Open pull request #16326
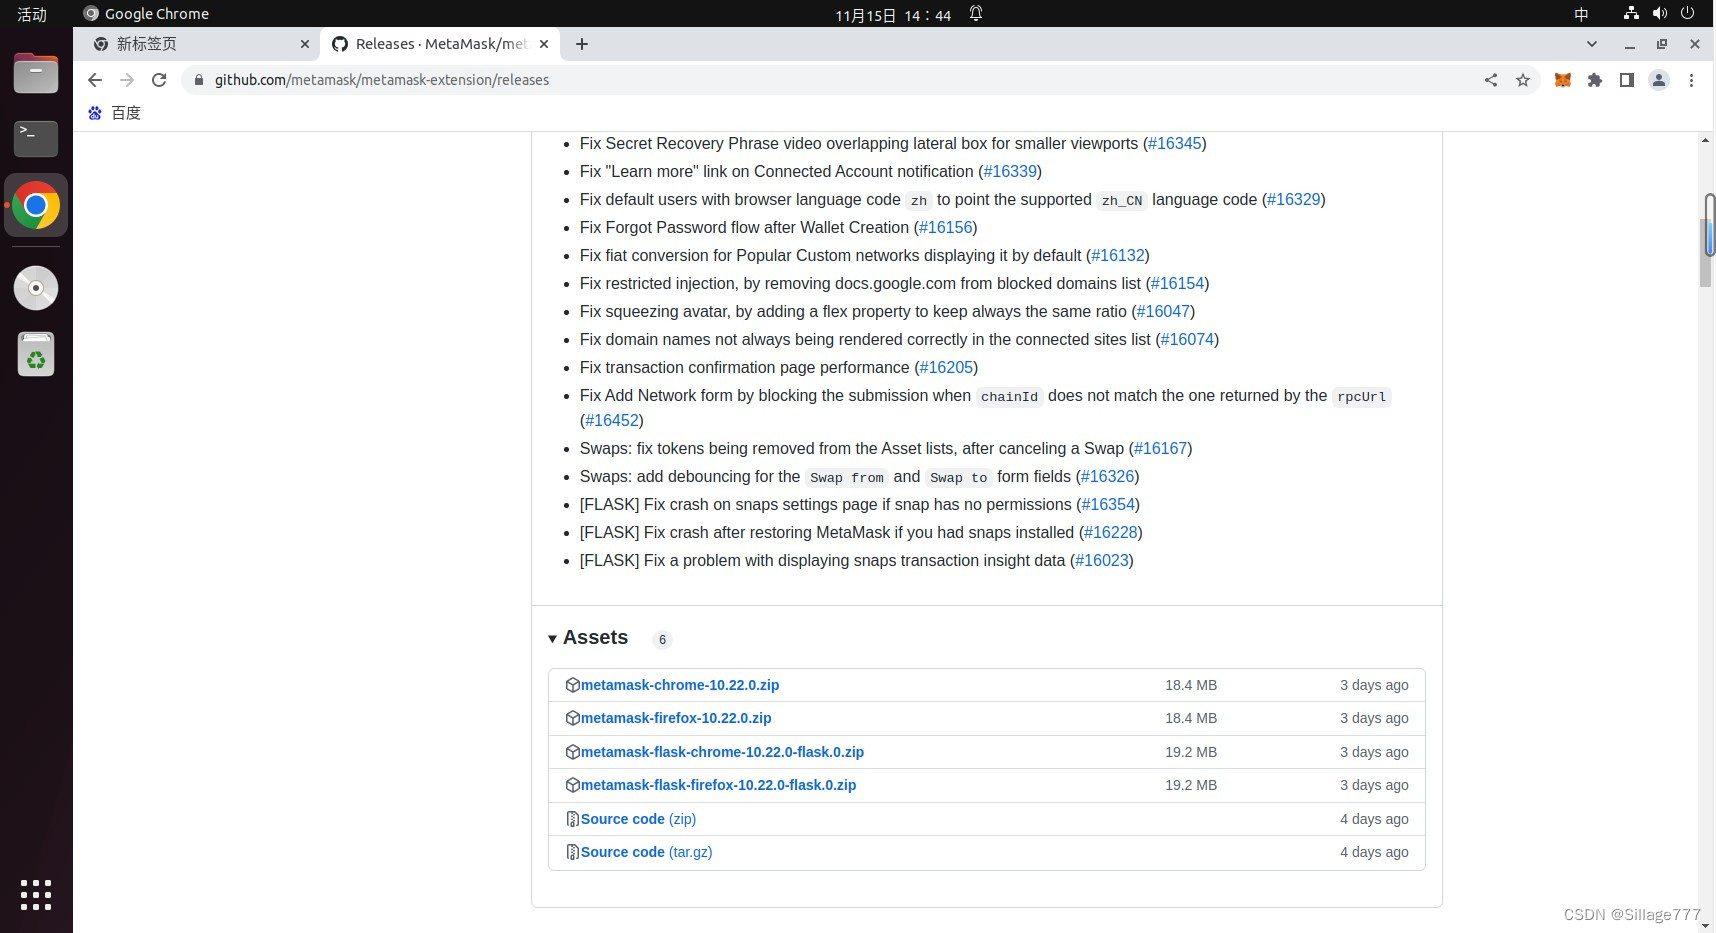1716x933 pixels. pos(1107,477)
